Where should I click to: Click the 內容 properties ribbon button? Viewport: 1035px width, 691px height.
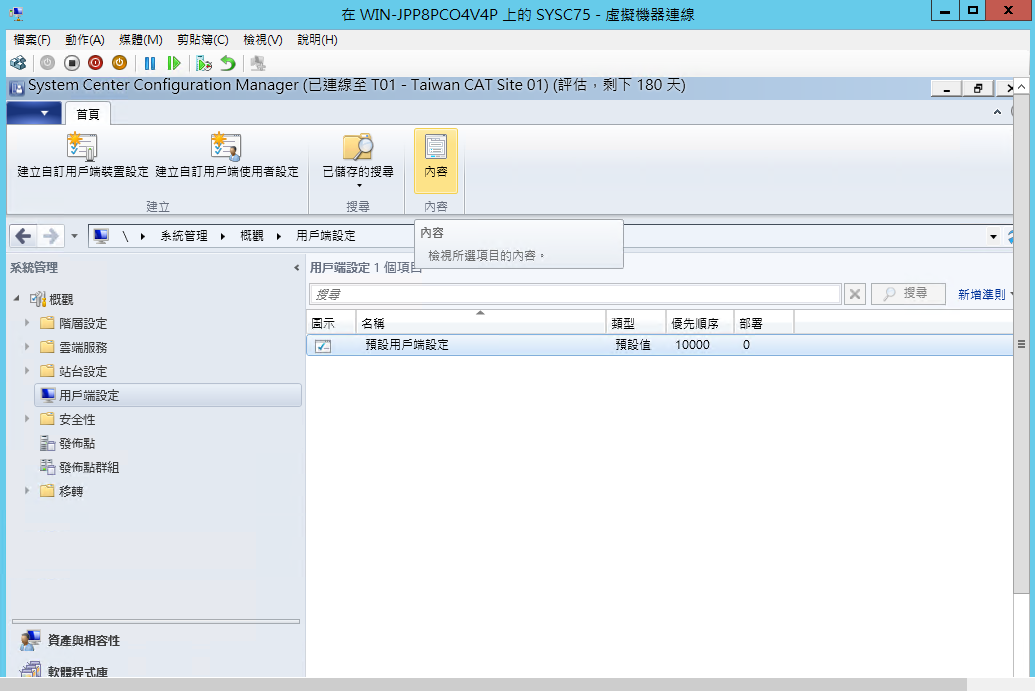tap(436, 160)
